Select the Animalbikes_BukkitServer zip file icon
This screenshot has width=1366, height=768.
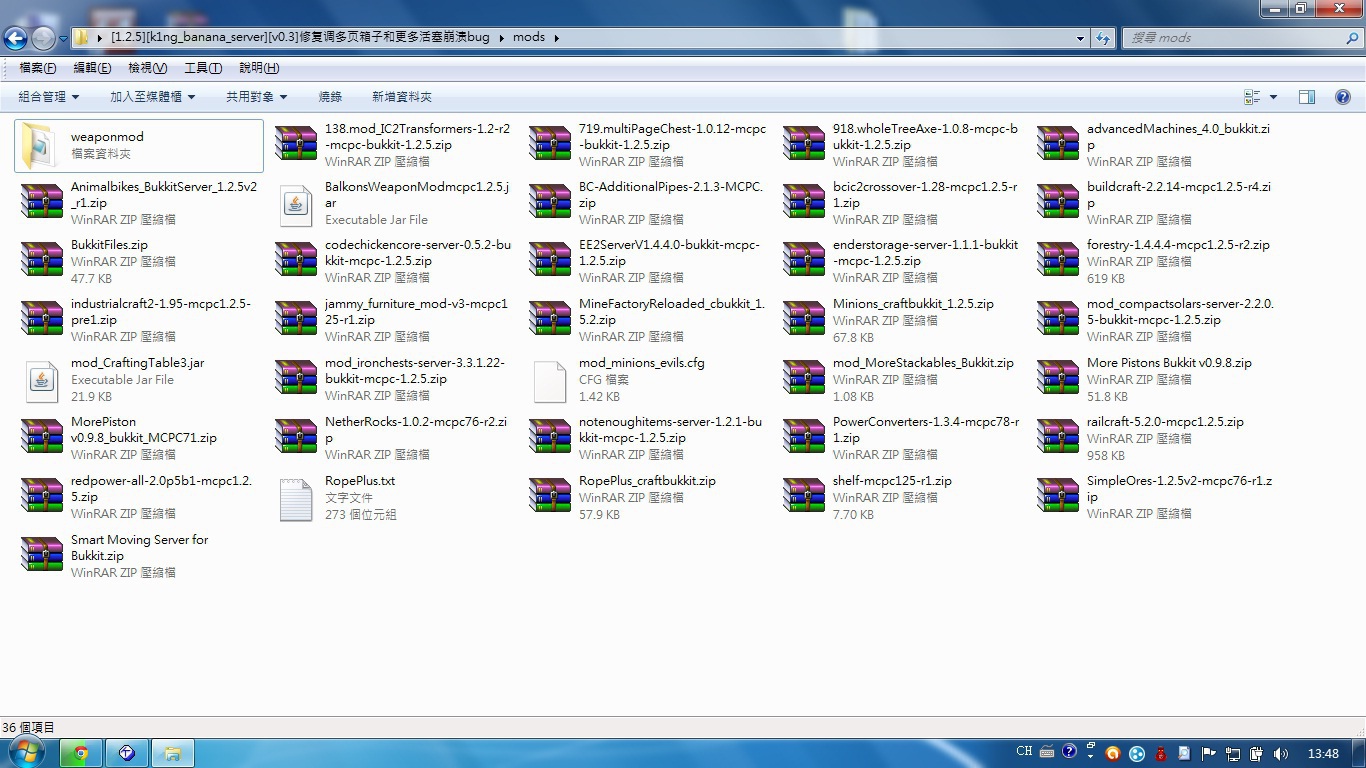41,203
